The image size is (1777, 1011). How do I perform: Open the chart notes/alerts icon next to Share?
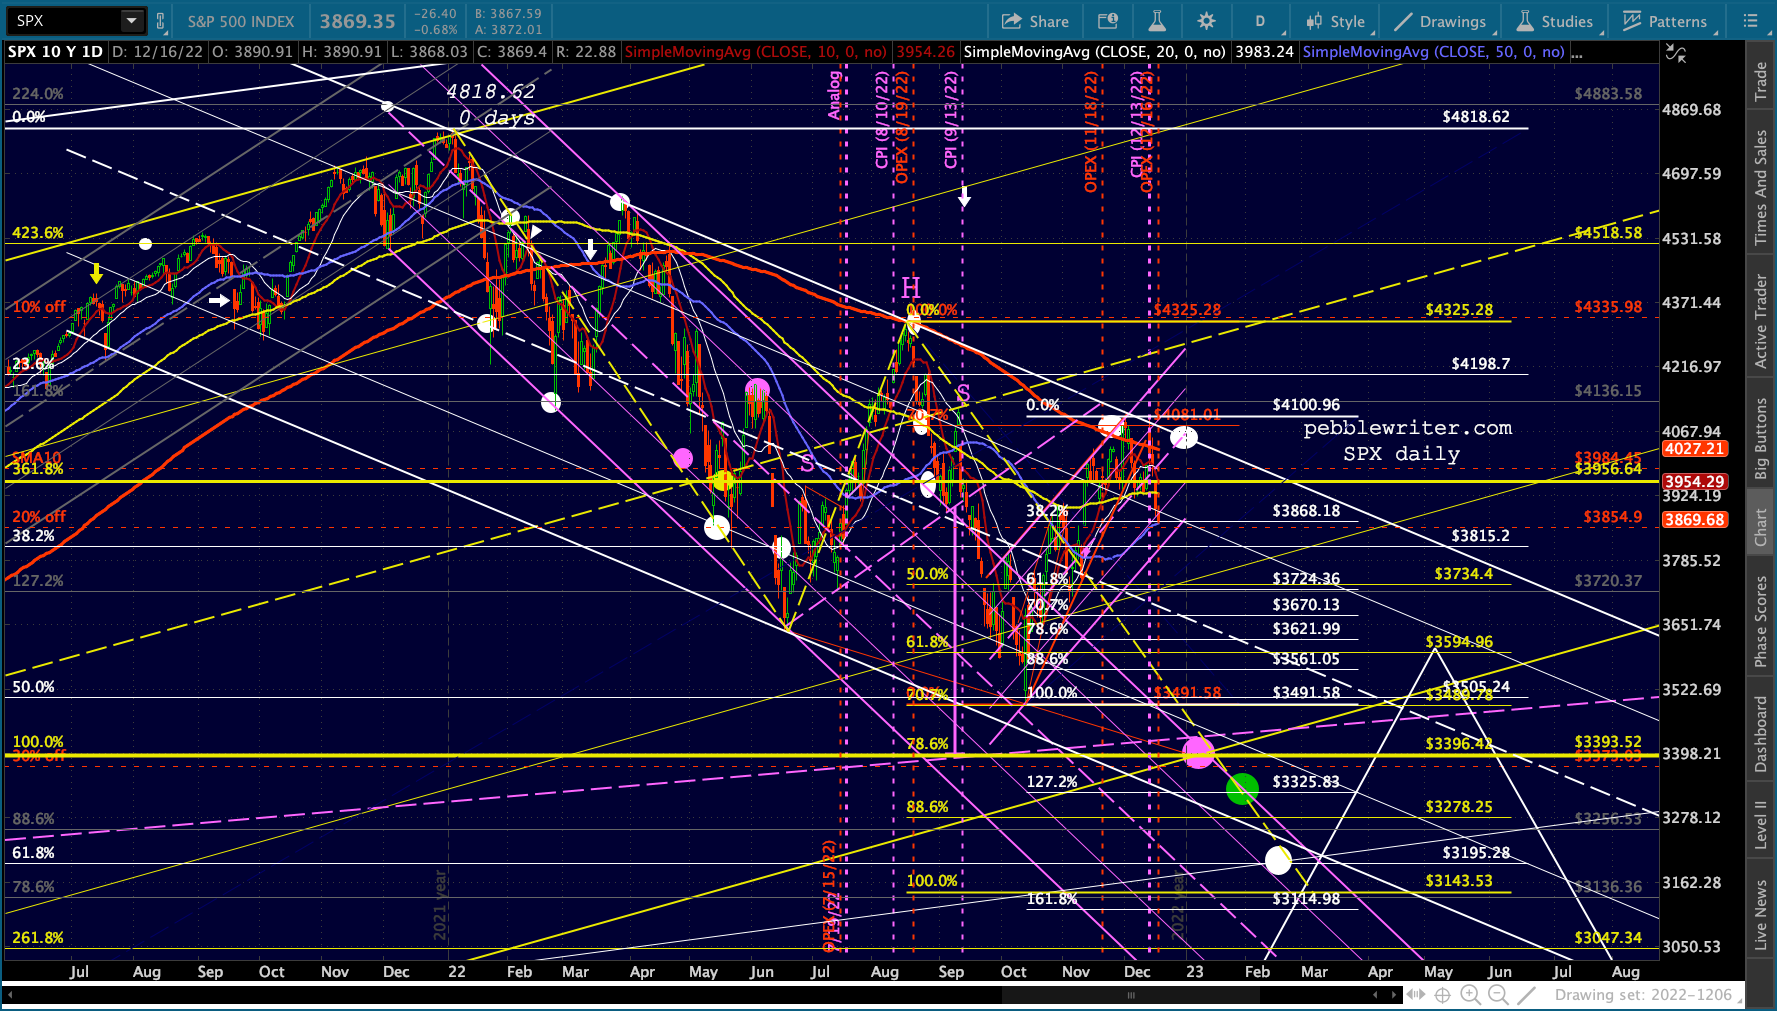click(x=1107, y=21)
